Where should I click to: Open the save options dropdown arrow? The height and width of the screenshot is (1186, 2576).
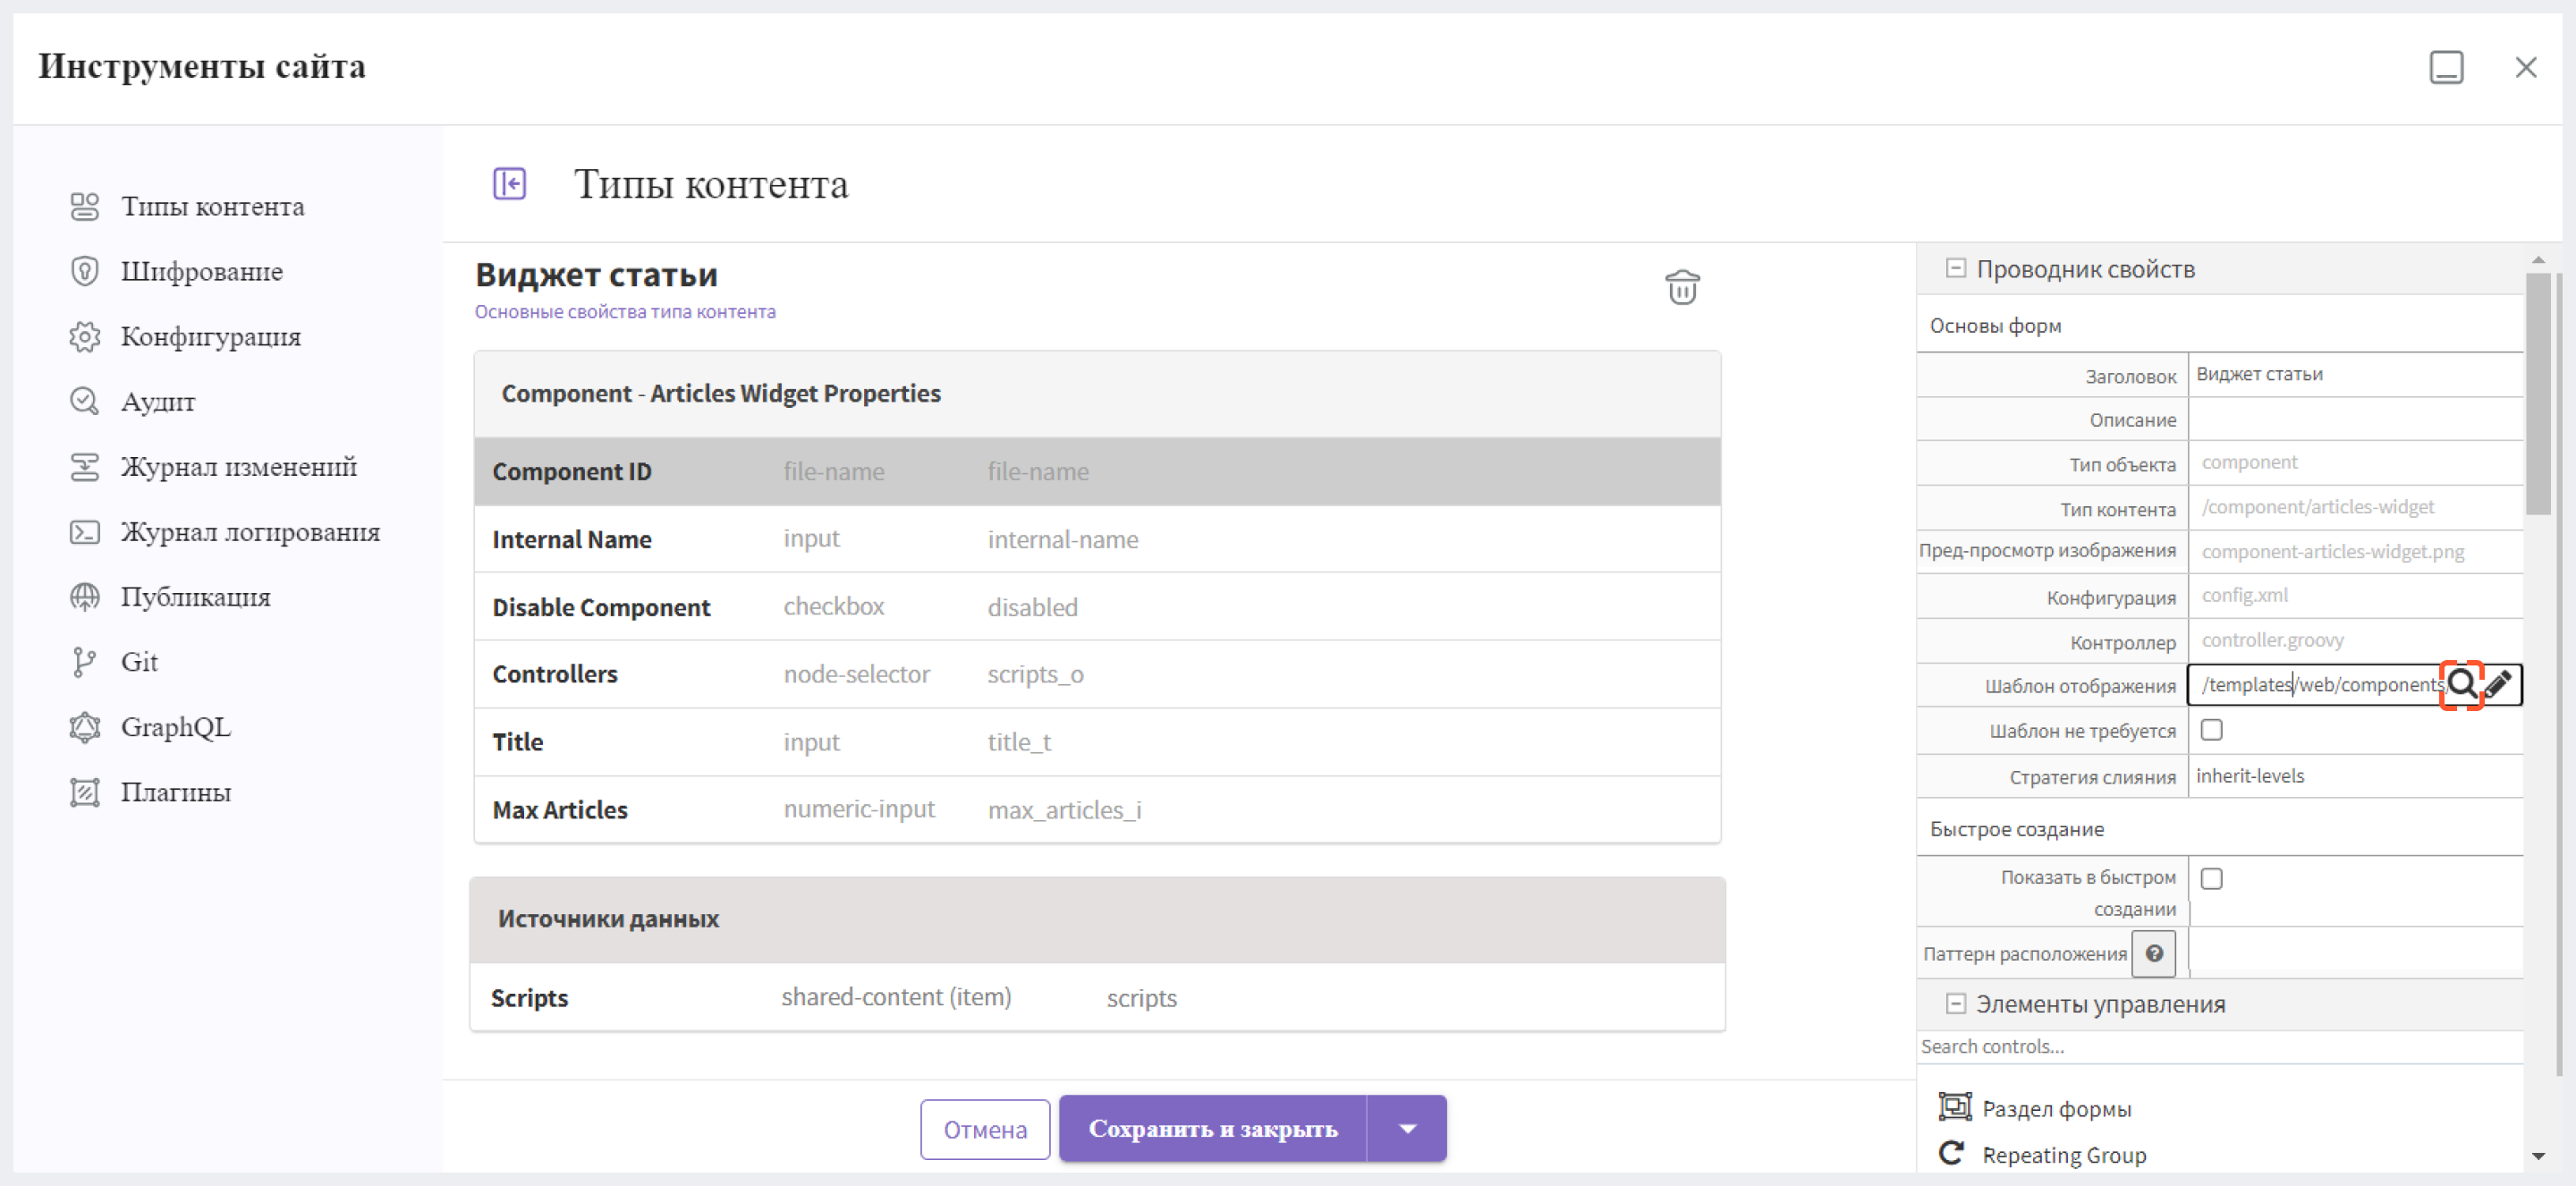[x=1407, y=1128]
